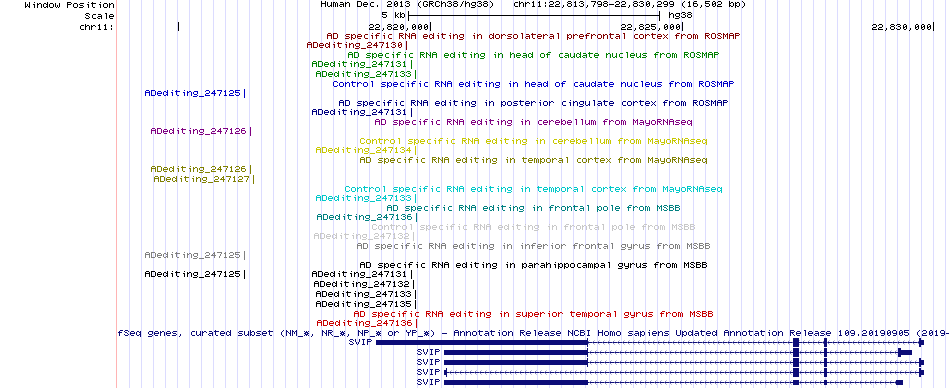Click the chr11:22,813,798-22,830,299 coordinates text
Screen dimensions: 950x388
(x=630, y=5)
